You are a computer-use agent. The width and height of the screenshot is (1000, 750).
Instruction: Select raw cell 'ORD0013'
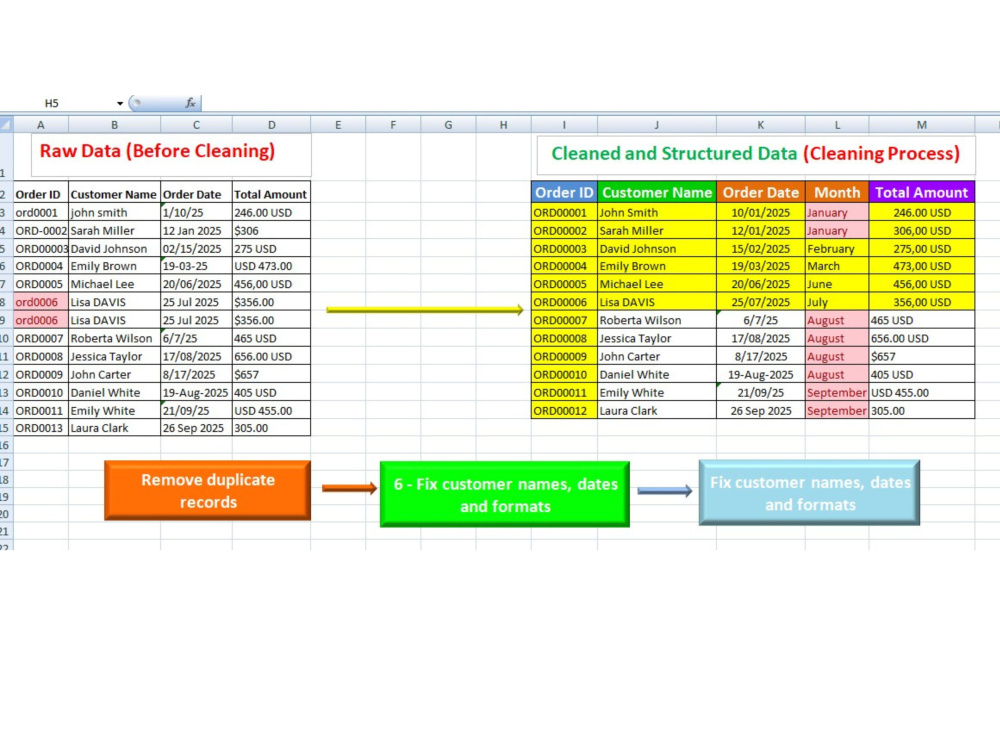(41, 428)
